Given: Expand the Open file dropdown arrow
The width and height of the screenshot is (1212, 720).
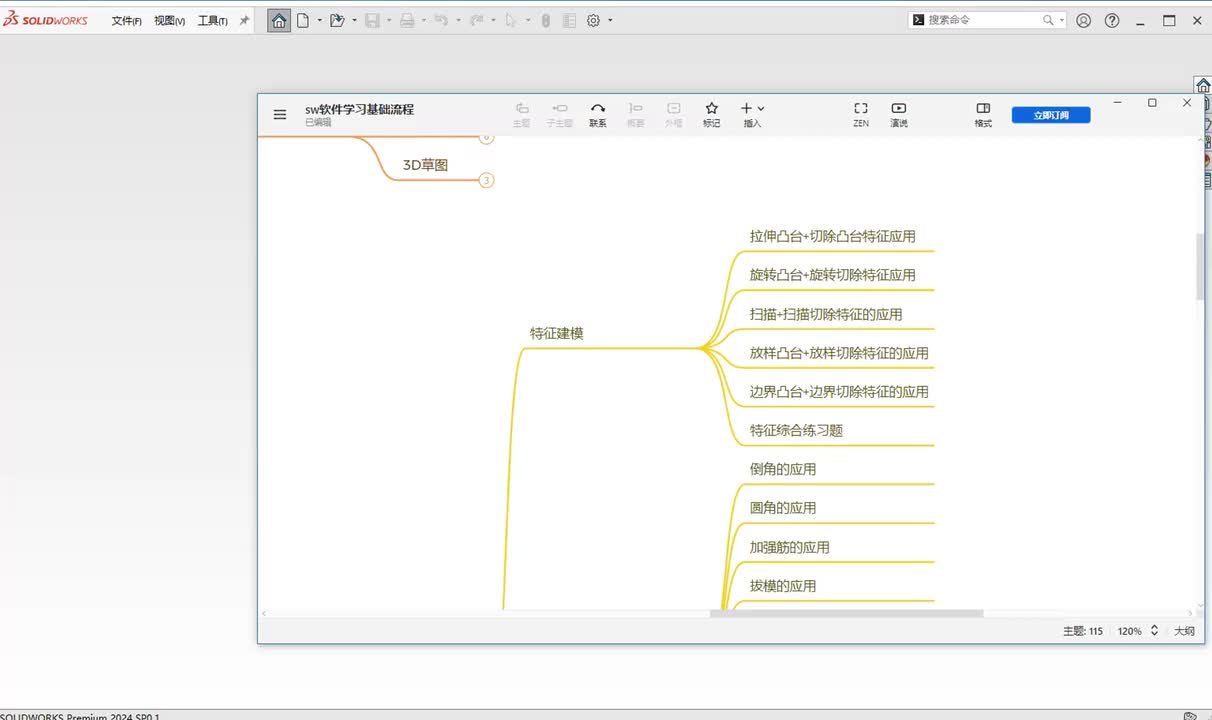Looking at the screenshot, I should 354,20.
